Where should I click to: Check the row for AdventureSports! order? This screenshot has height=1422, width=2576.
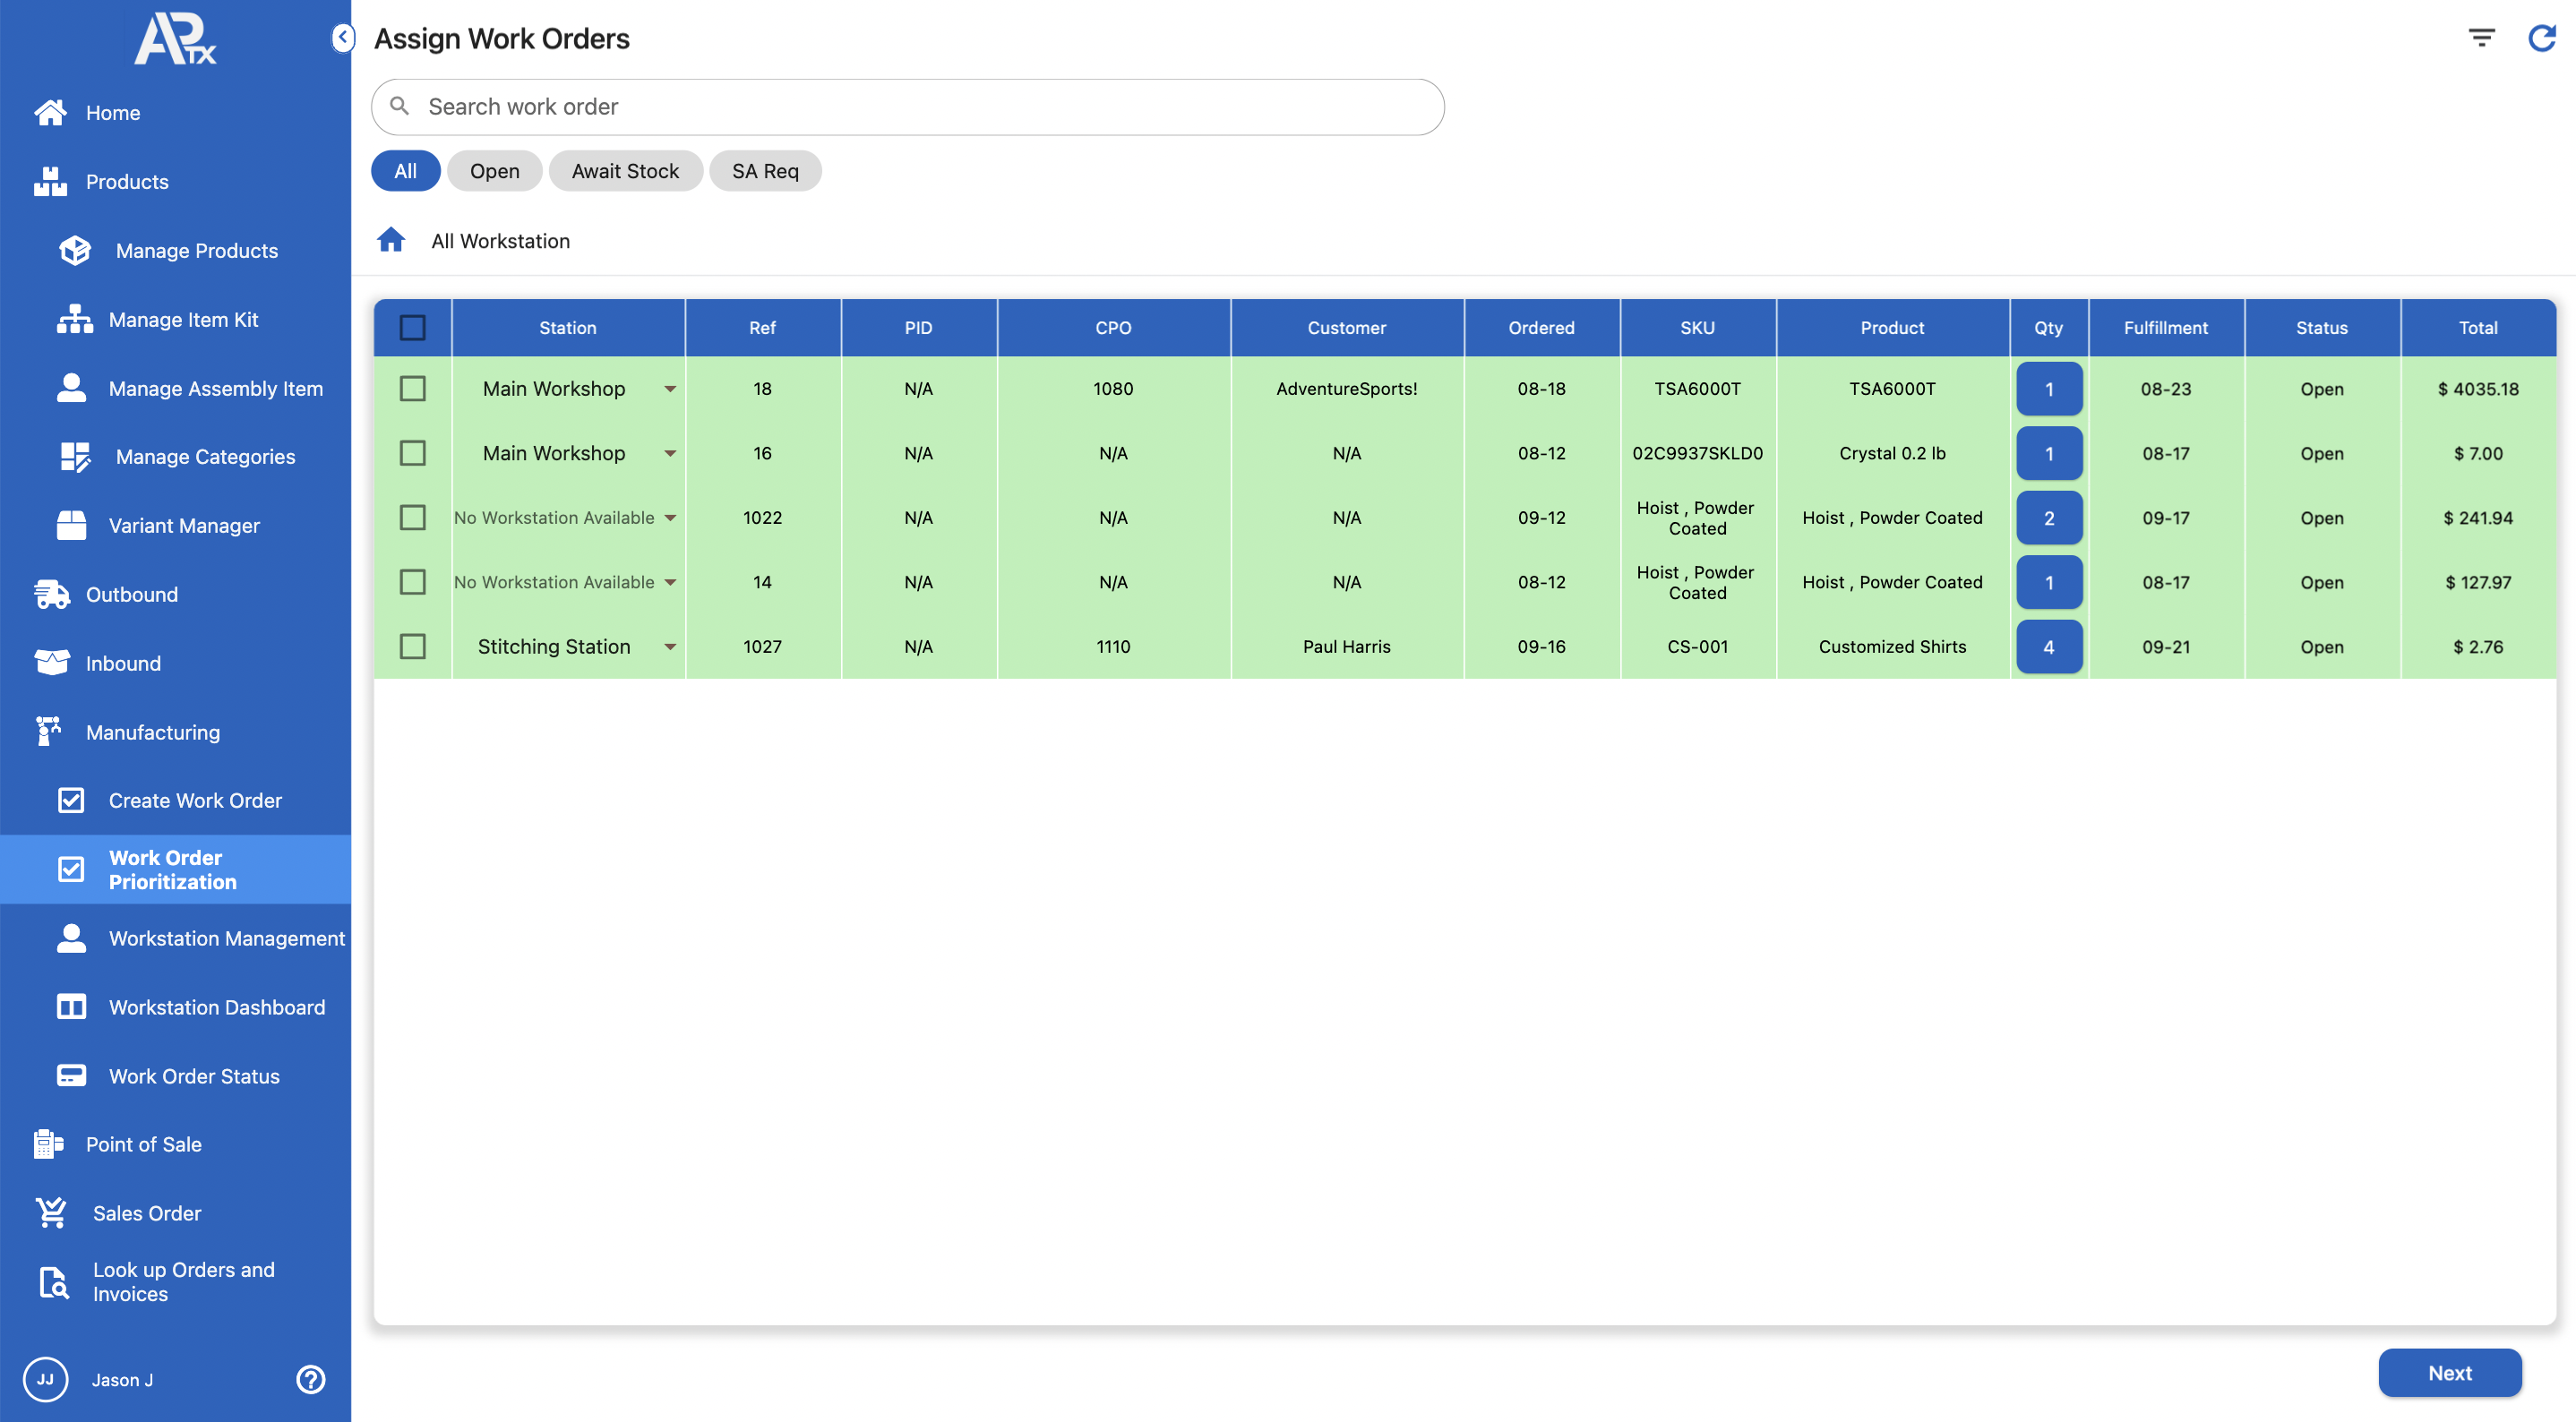412,388
